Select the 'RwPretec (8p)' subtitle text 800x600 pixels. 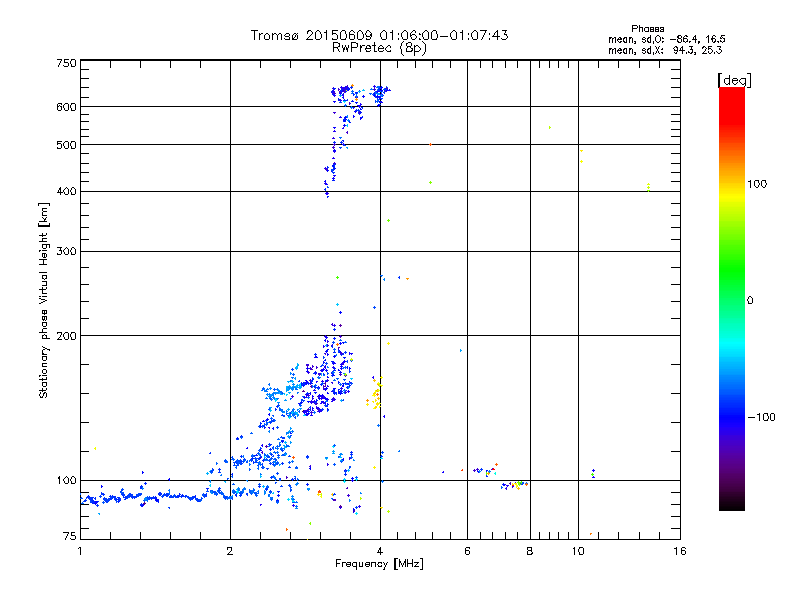pos(379,48)
